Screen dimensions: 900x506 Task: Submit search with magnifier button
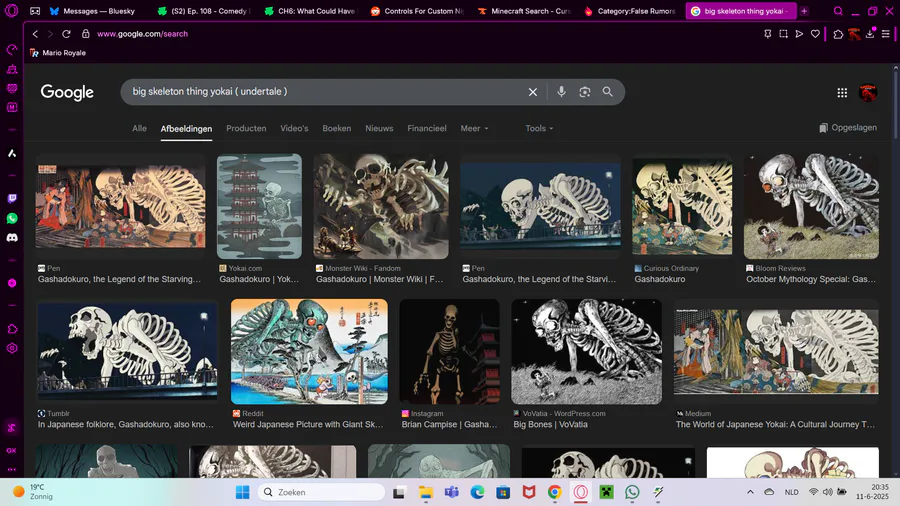pos(607,92)
